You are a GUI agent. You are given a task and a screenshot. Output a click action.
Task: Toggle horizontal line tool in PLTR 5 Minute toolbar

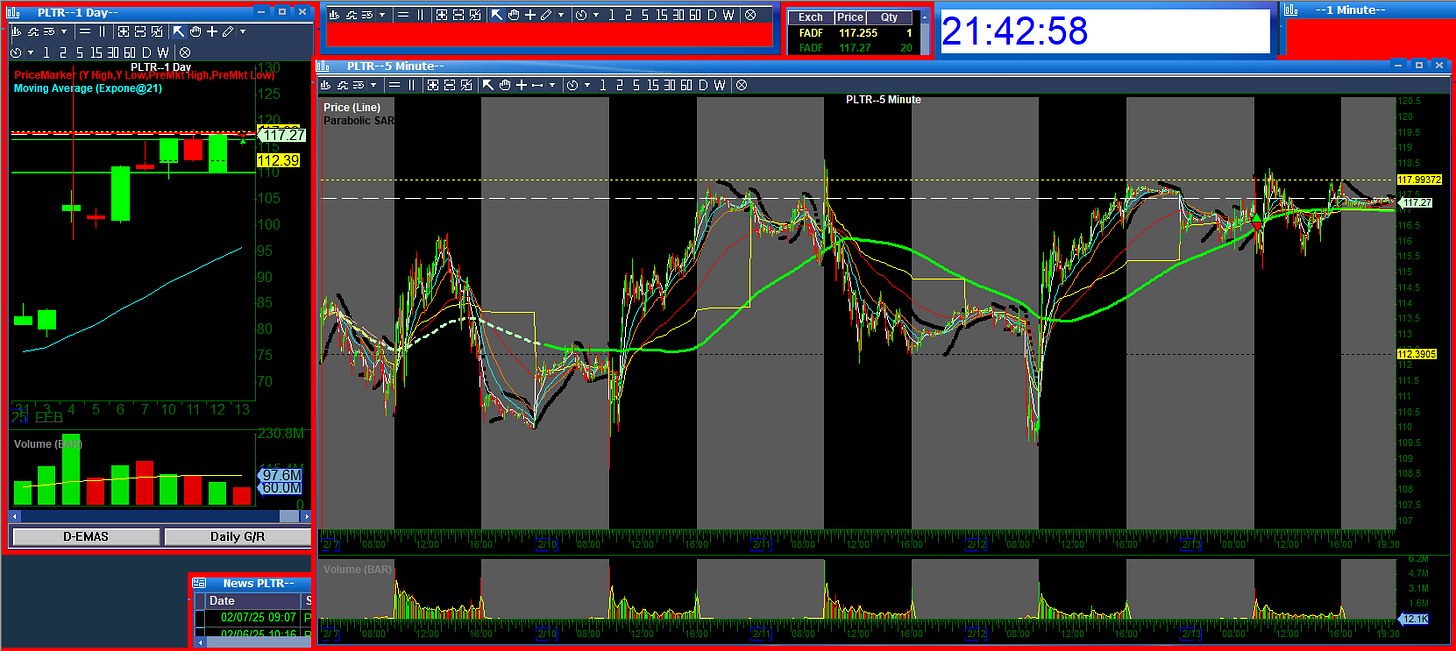pos(394,85)
